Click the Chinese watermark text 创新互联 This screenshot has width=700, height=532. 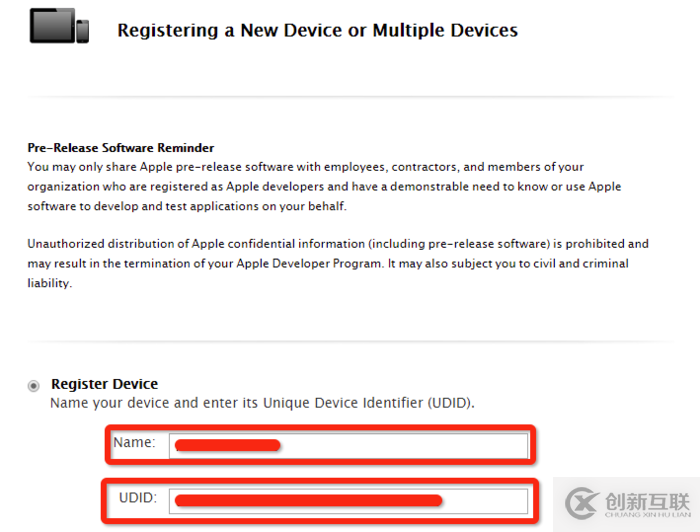pyautogui.click(x=647, y=501)
